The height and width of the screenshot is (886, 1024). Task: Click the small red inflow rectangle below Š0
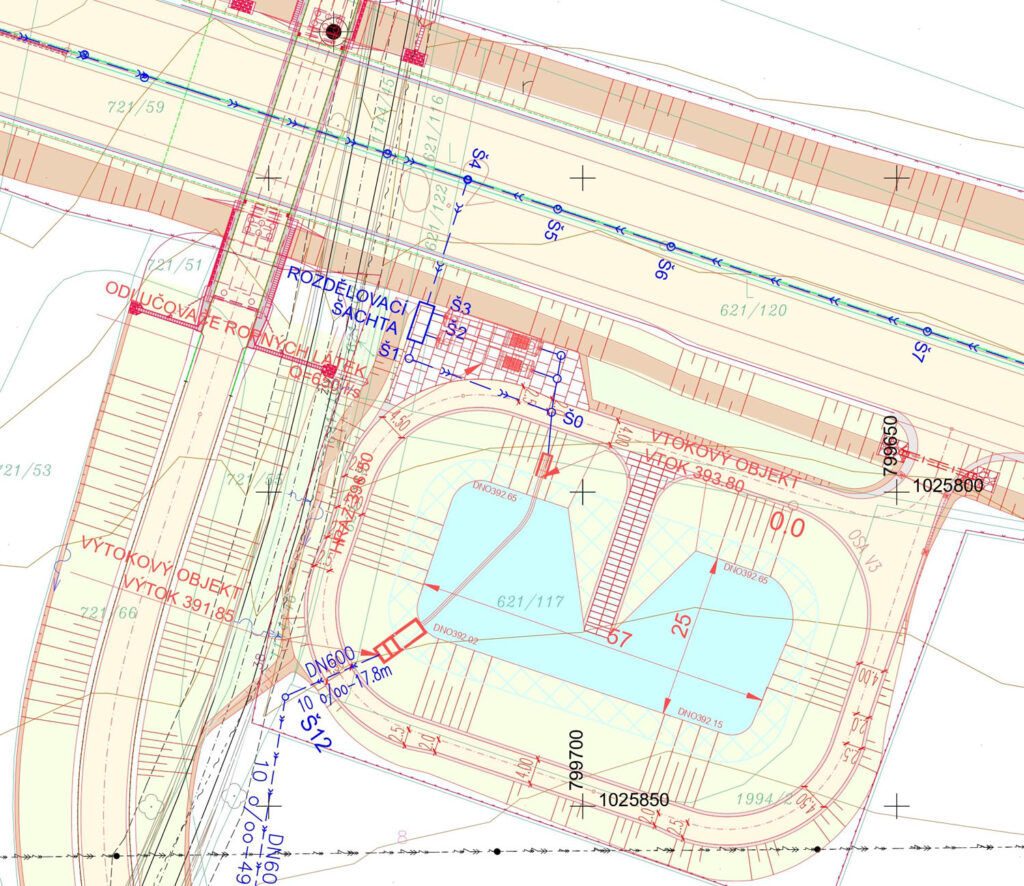click(x=545, y=465)
